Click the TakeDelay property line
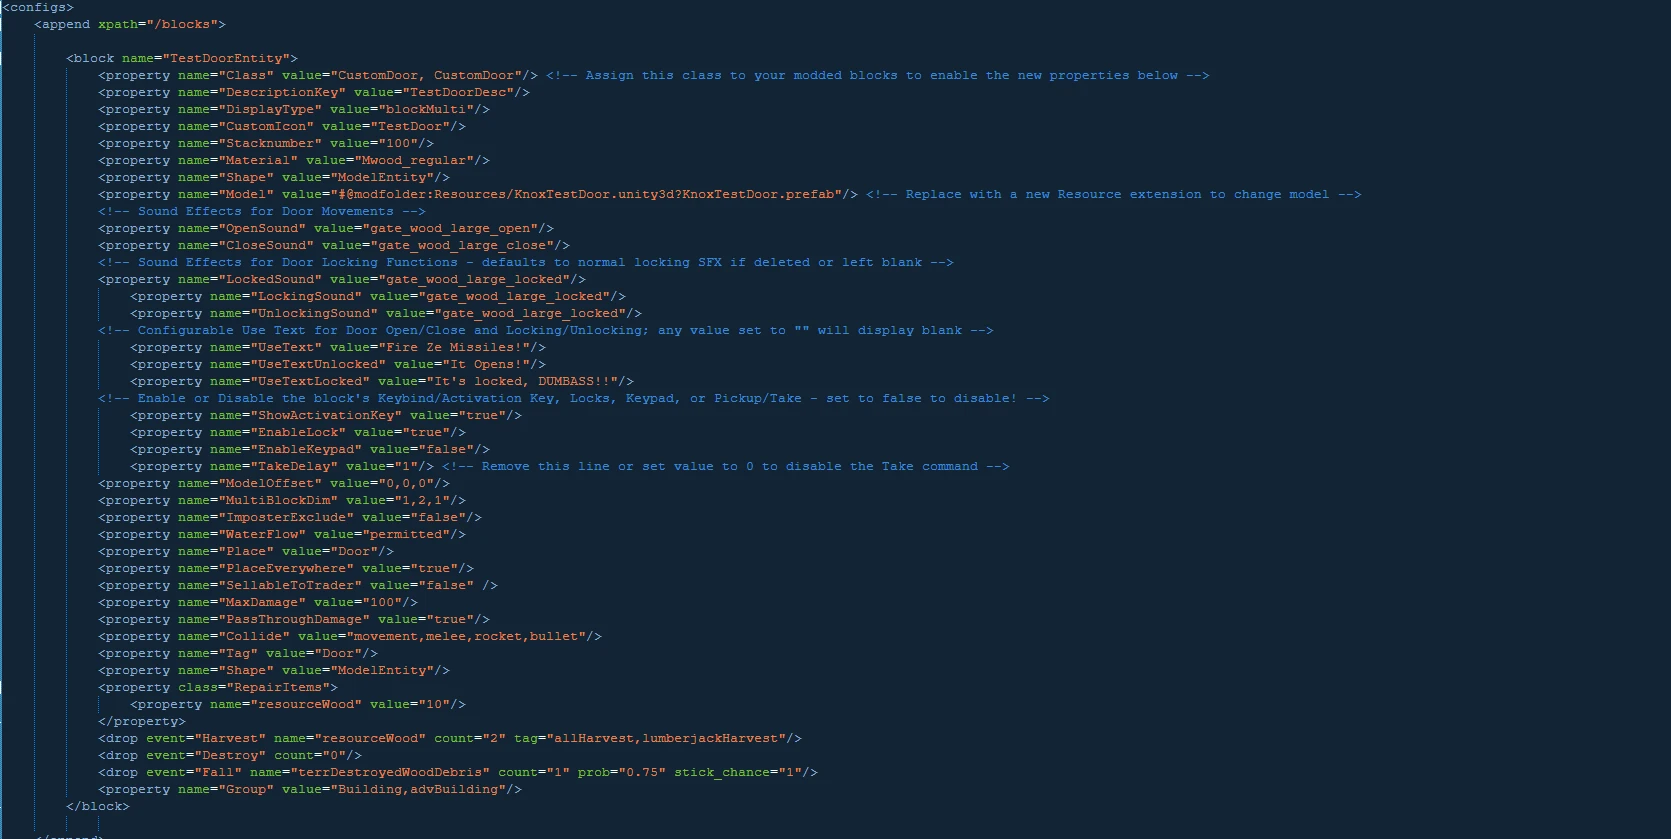1671x839 pixels. coord(282,466)
